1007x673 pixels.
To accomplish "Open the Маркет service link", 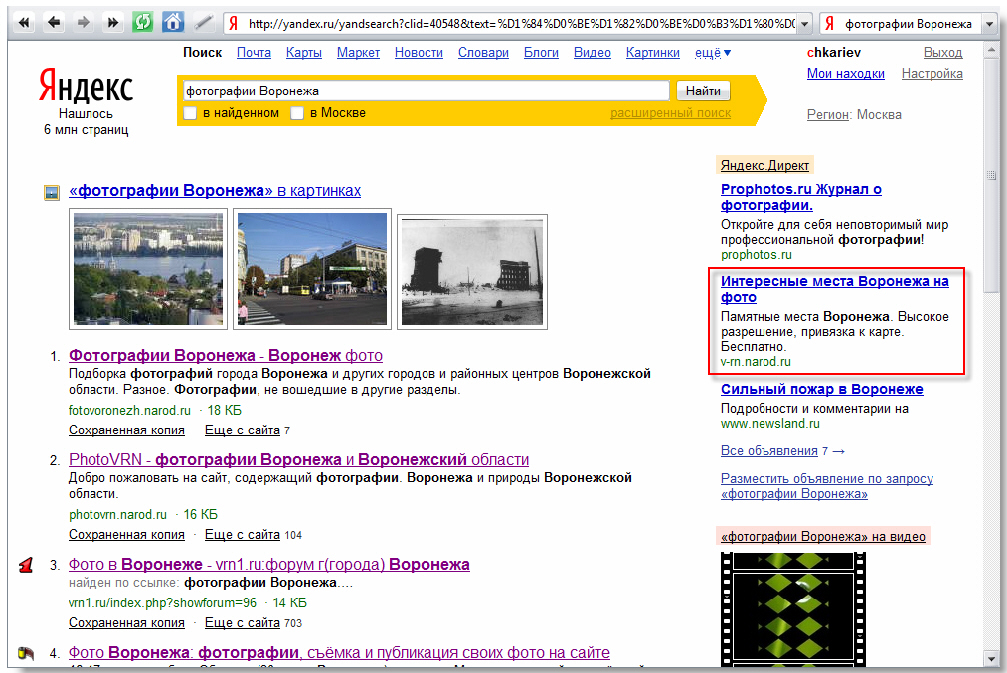I will pos(358,53).
